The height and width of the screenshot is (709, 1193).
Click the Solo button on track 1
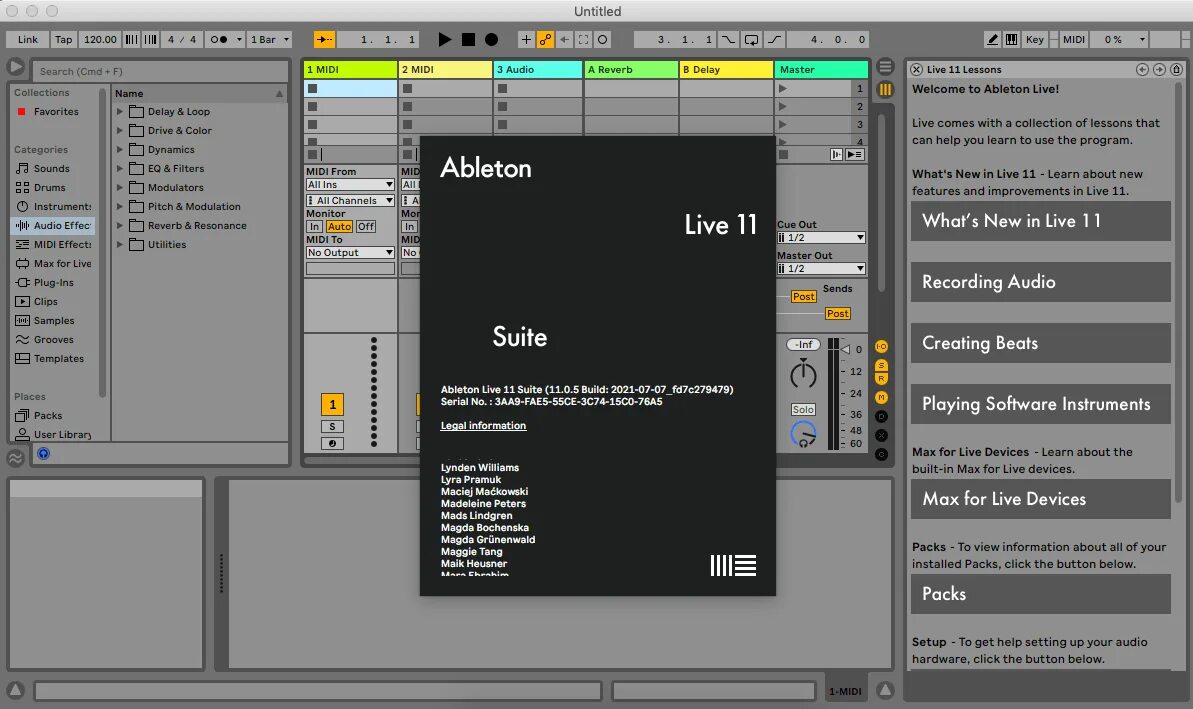pyautogui.click(x=332, y=427)
